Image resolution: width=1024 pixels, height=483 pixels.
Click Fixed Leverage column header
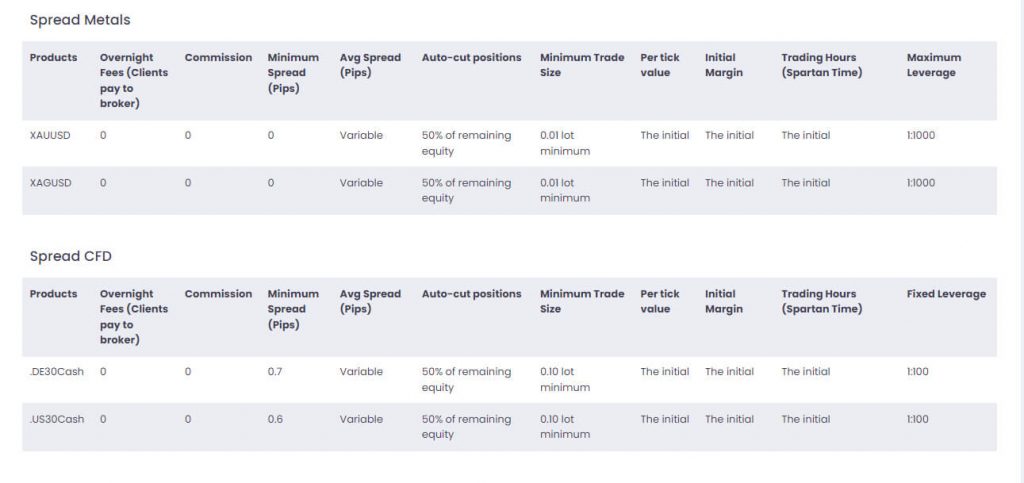pyautogui.click(x=946, y=294)
